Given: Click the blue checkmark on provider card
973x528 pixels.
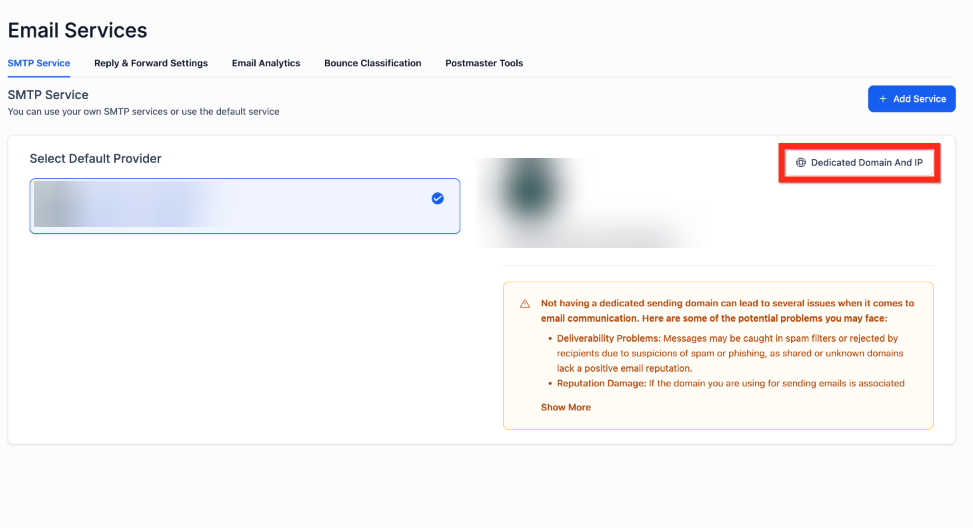Looking at the screenshot, I should [437, 199].
